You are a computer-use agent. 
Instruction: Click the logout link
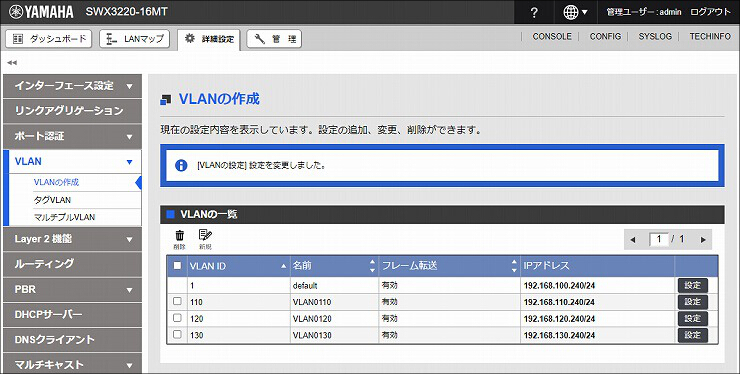point(710,12)
